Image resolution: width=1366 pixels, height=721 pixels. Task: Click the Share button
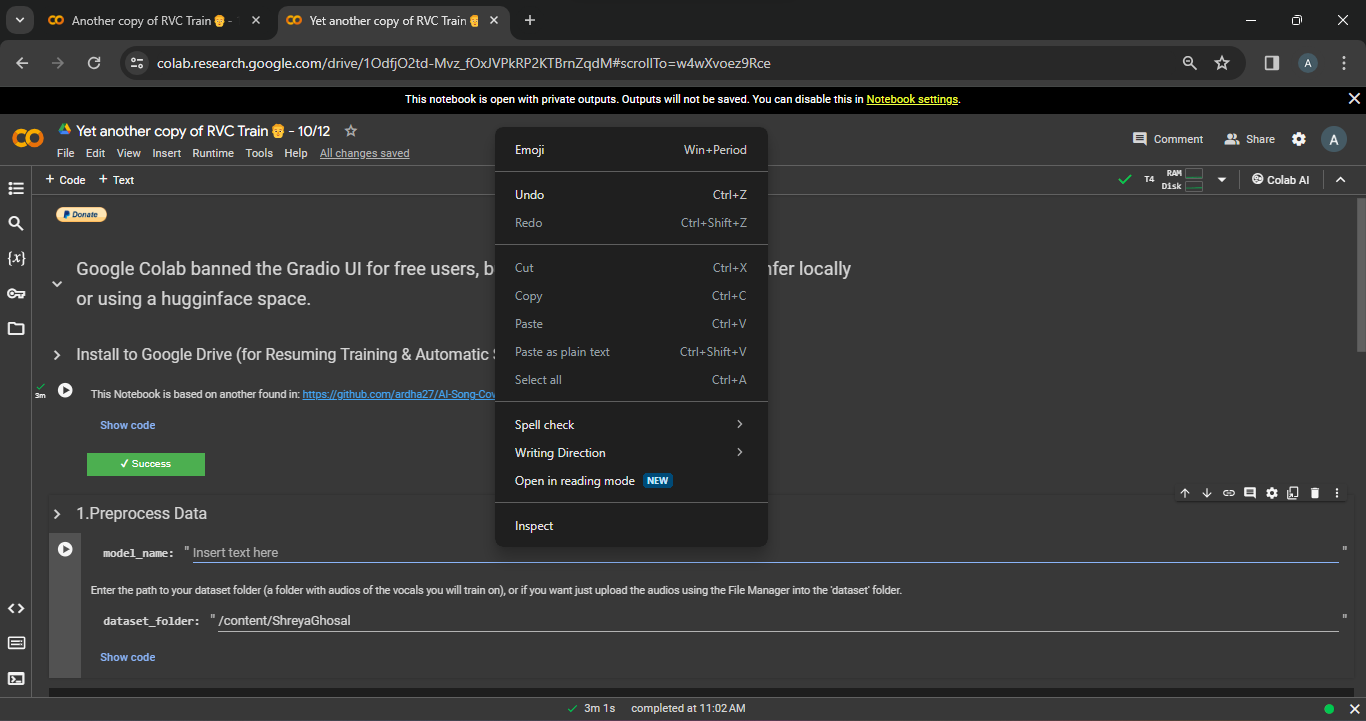pyautogui.click(x=1250, y=139)
